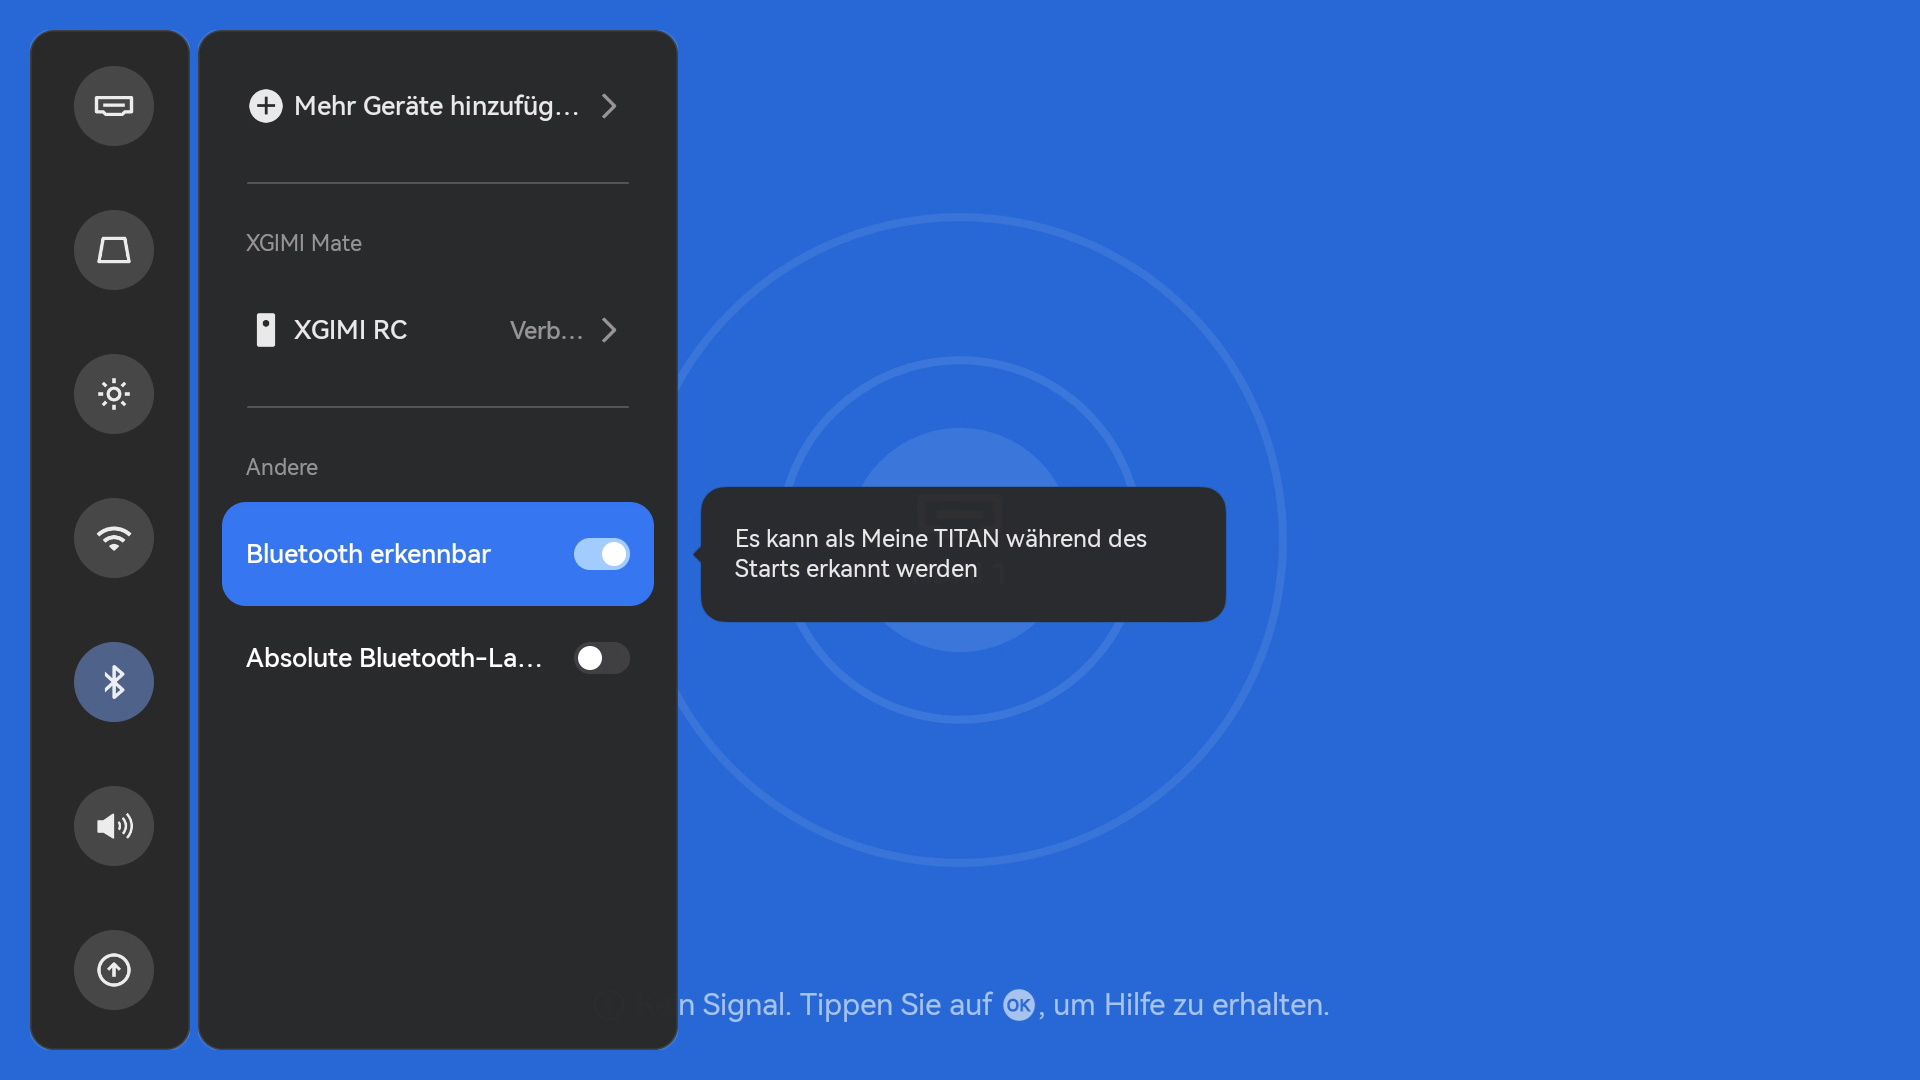Open the XGIMI RC device entry
This screenshot has width=1920, height=1080.
(438, 330)
